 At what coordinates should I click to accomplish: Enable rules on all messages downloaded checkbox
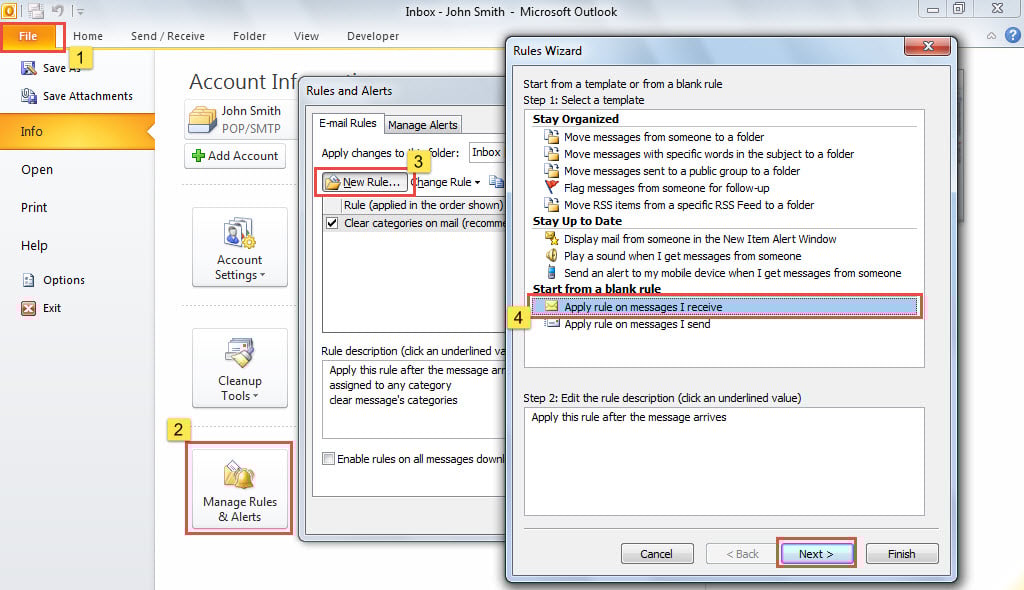(328, 459)
